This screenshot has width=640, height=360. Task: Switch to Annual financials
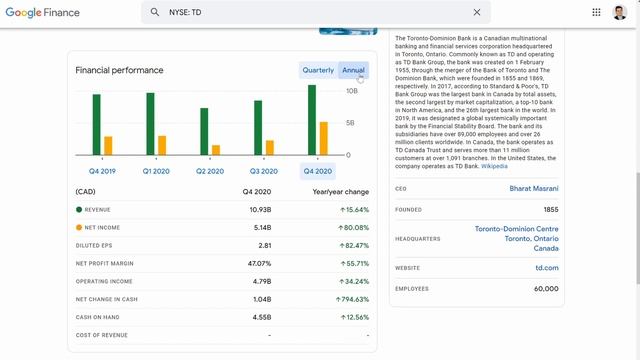pos(353,70)
